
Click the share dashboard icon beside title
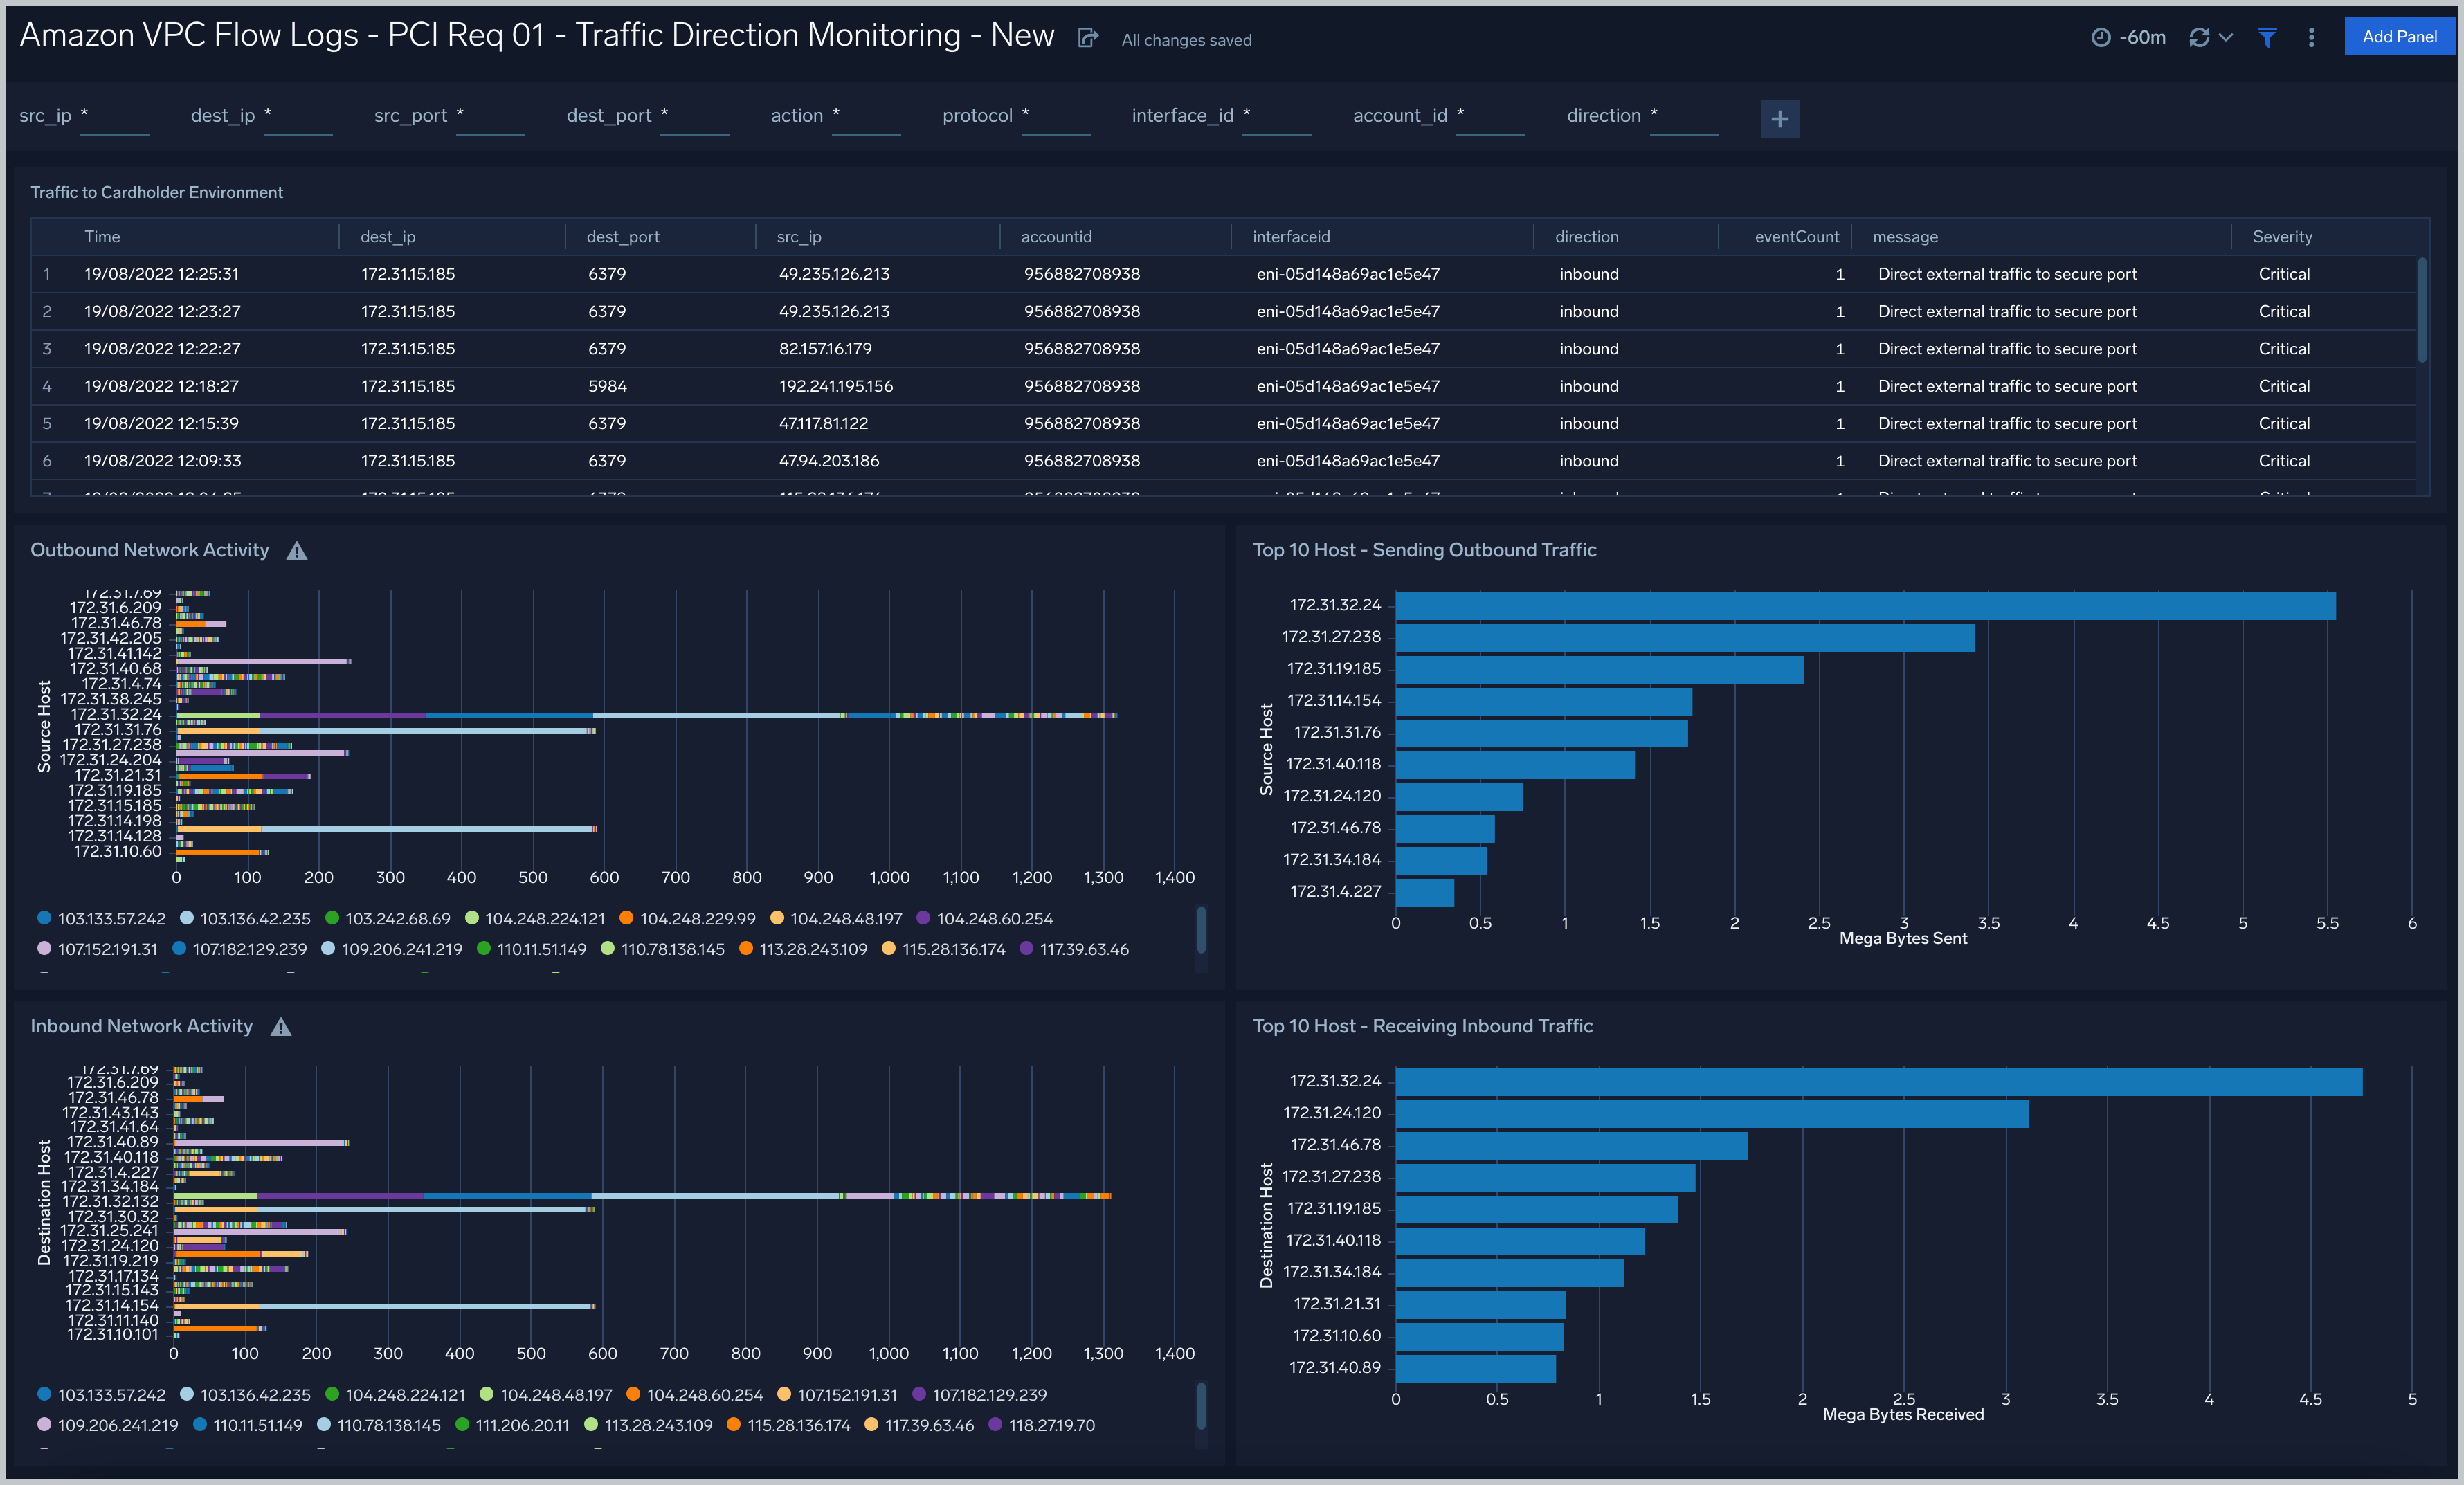pos(1088,38)
